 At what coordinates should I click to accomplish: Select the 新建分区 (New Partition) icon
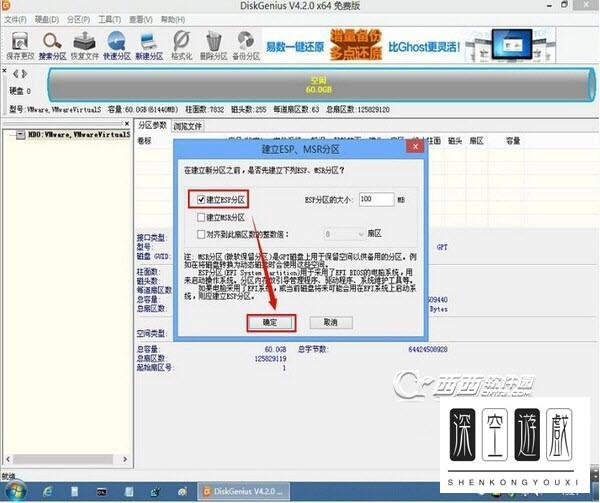pyautogui.click(x=150, y=41)
